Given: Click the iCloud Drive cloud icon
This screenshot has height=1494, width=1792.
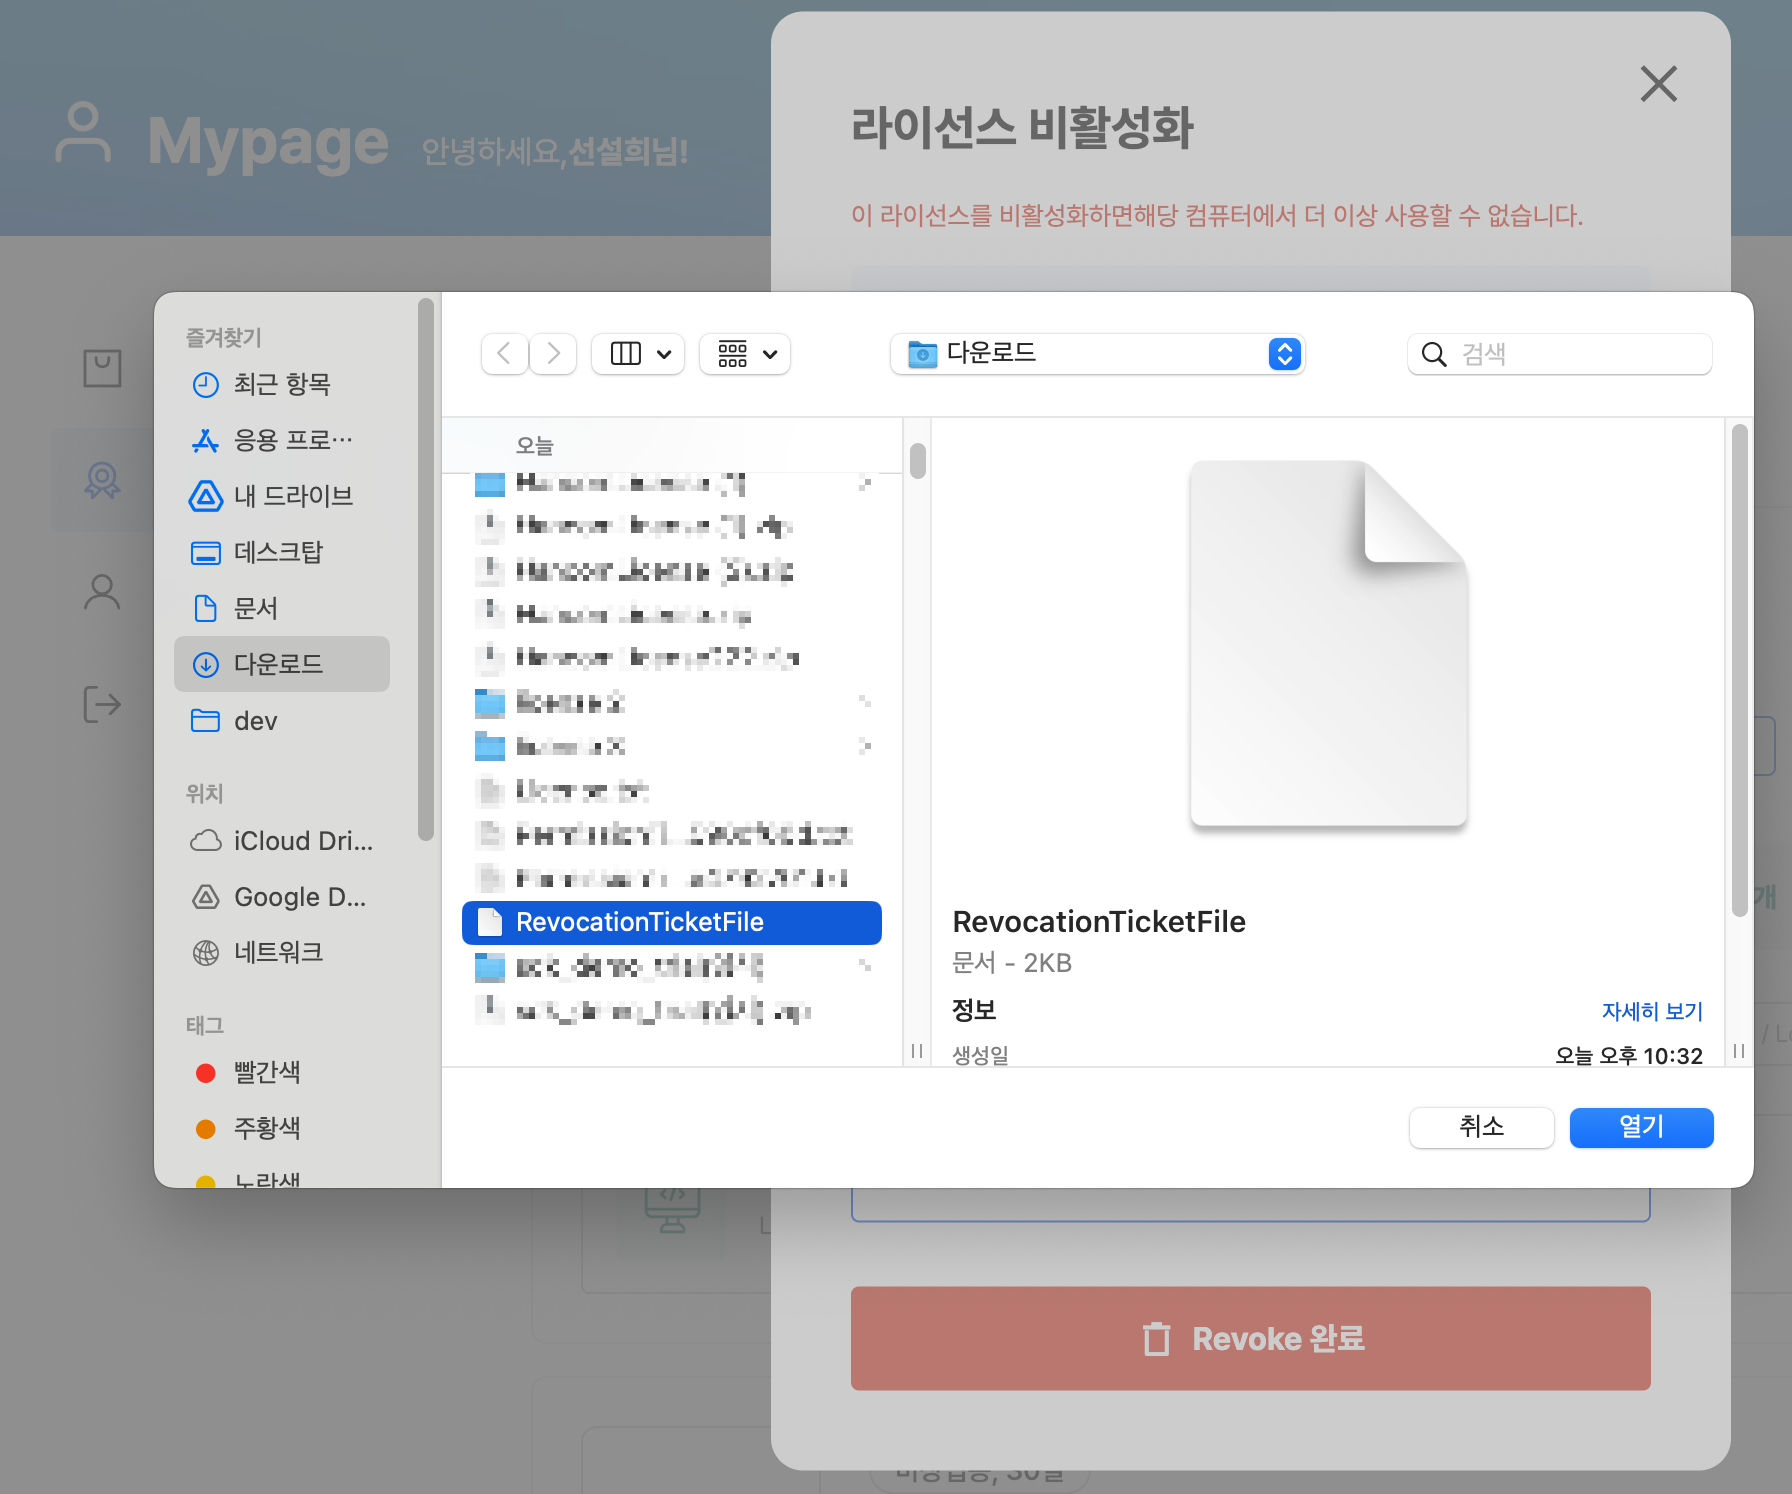Looking at the screenshot, I should click(206, 841).
